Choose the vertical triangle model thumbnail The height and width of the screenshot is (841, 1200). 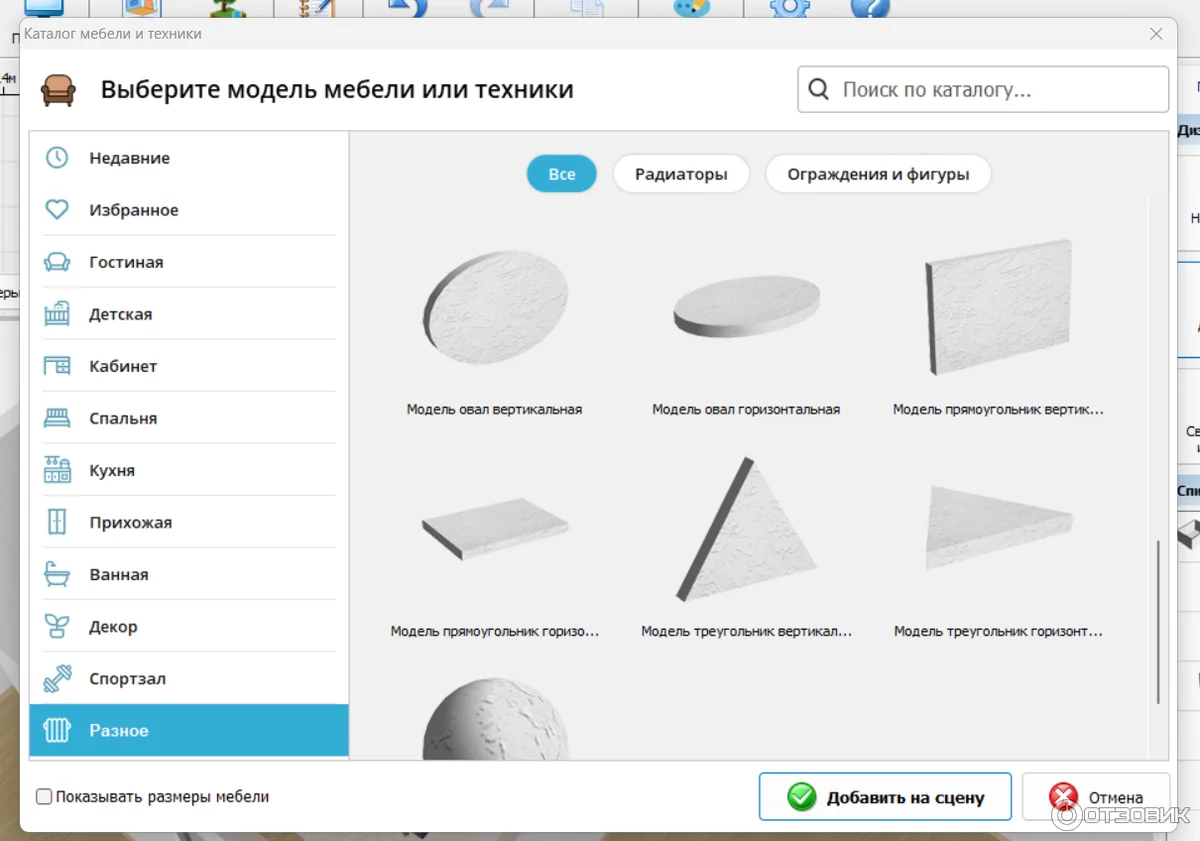pyautogui.click(x=746, y=529)
